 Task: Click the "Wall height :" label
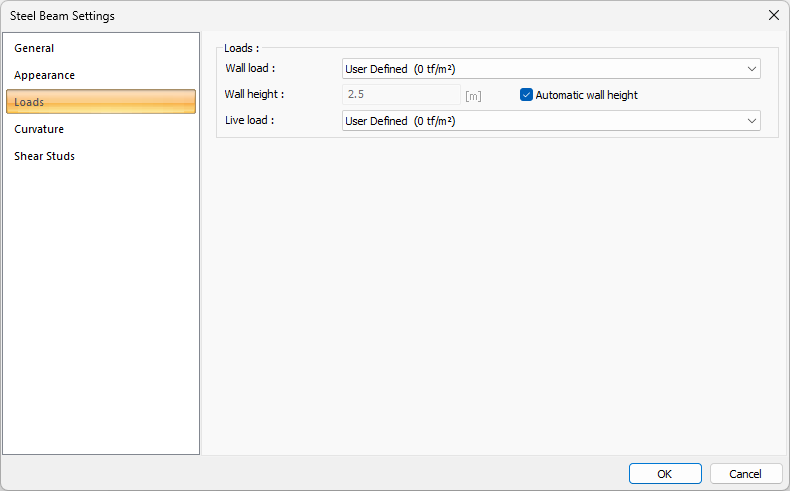(x=255, y=95)
